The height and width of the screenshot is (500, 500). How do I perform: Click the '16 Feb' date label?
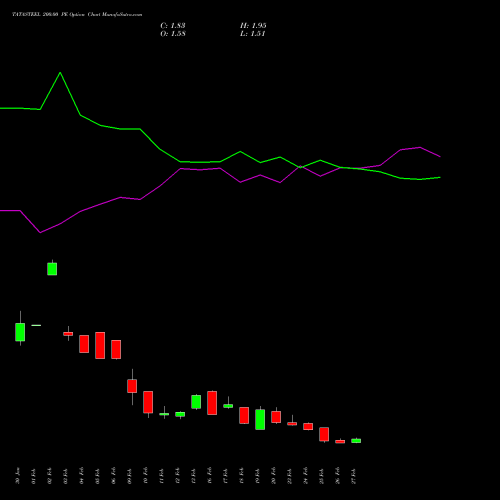coord(210,476)
